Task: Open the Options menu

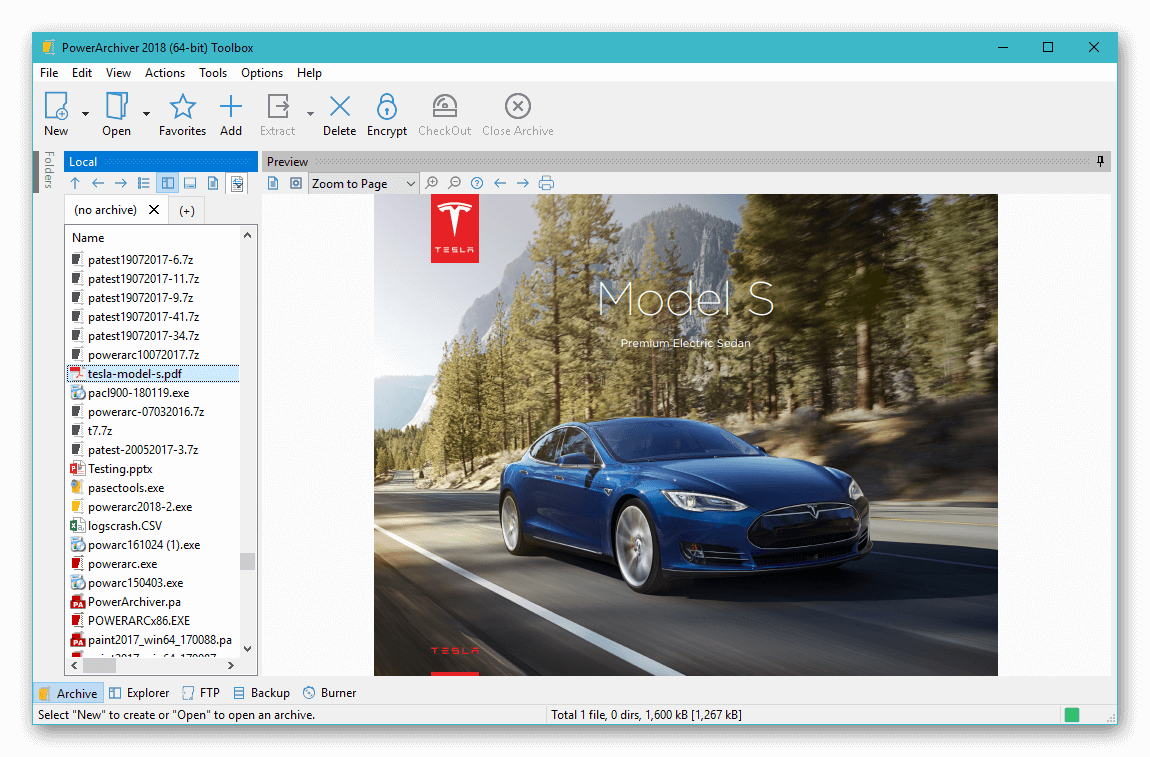Action: pyautogui.click(x=262, y=73)
